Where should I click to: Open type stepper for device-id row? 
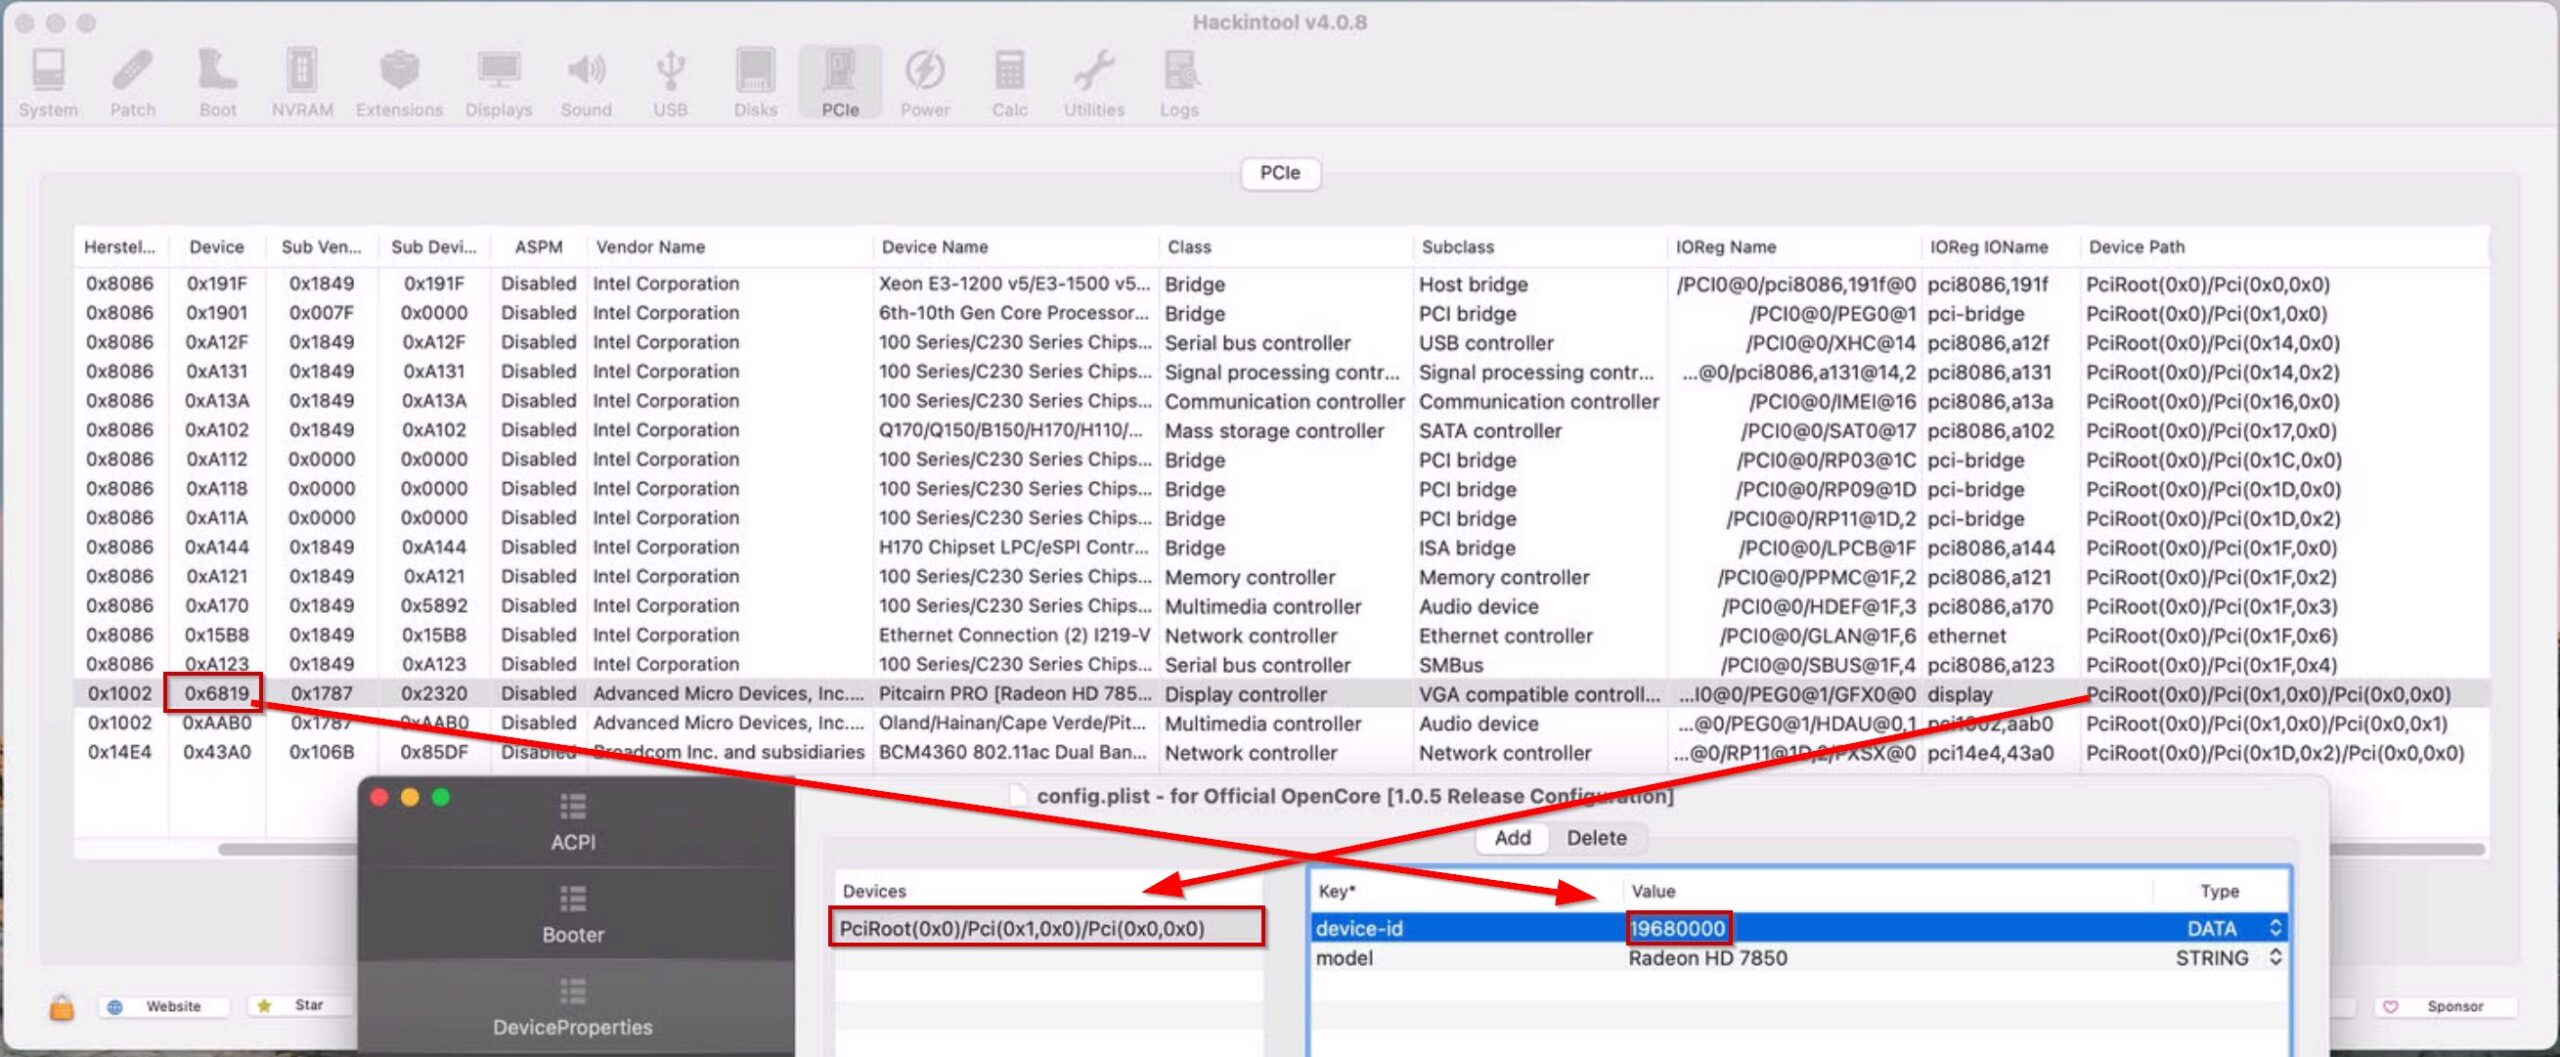2275,928
